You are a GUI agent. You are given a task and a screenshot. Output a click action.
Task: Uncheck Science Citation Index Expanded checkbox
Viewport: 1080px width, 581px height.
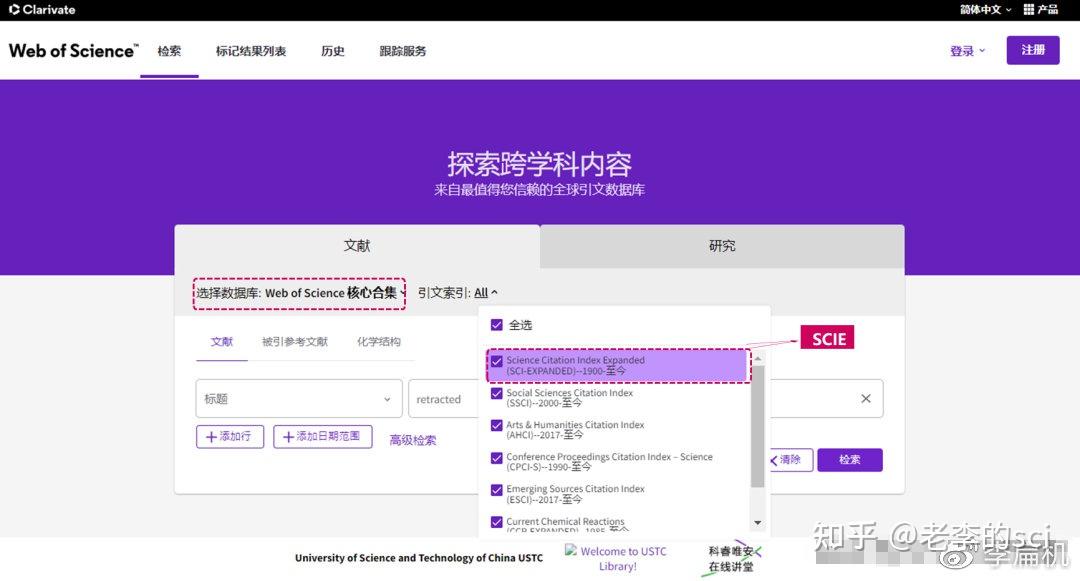tap(497, 361)
